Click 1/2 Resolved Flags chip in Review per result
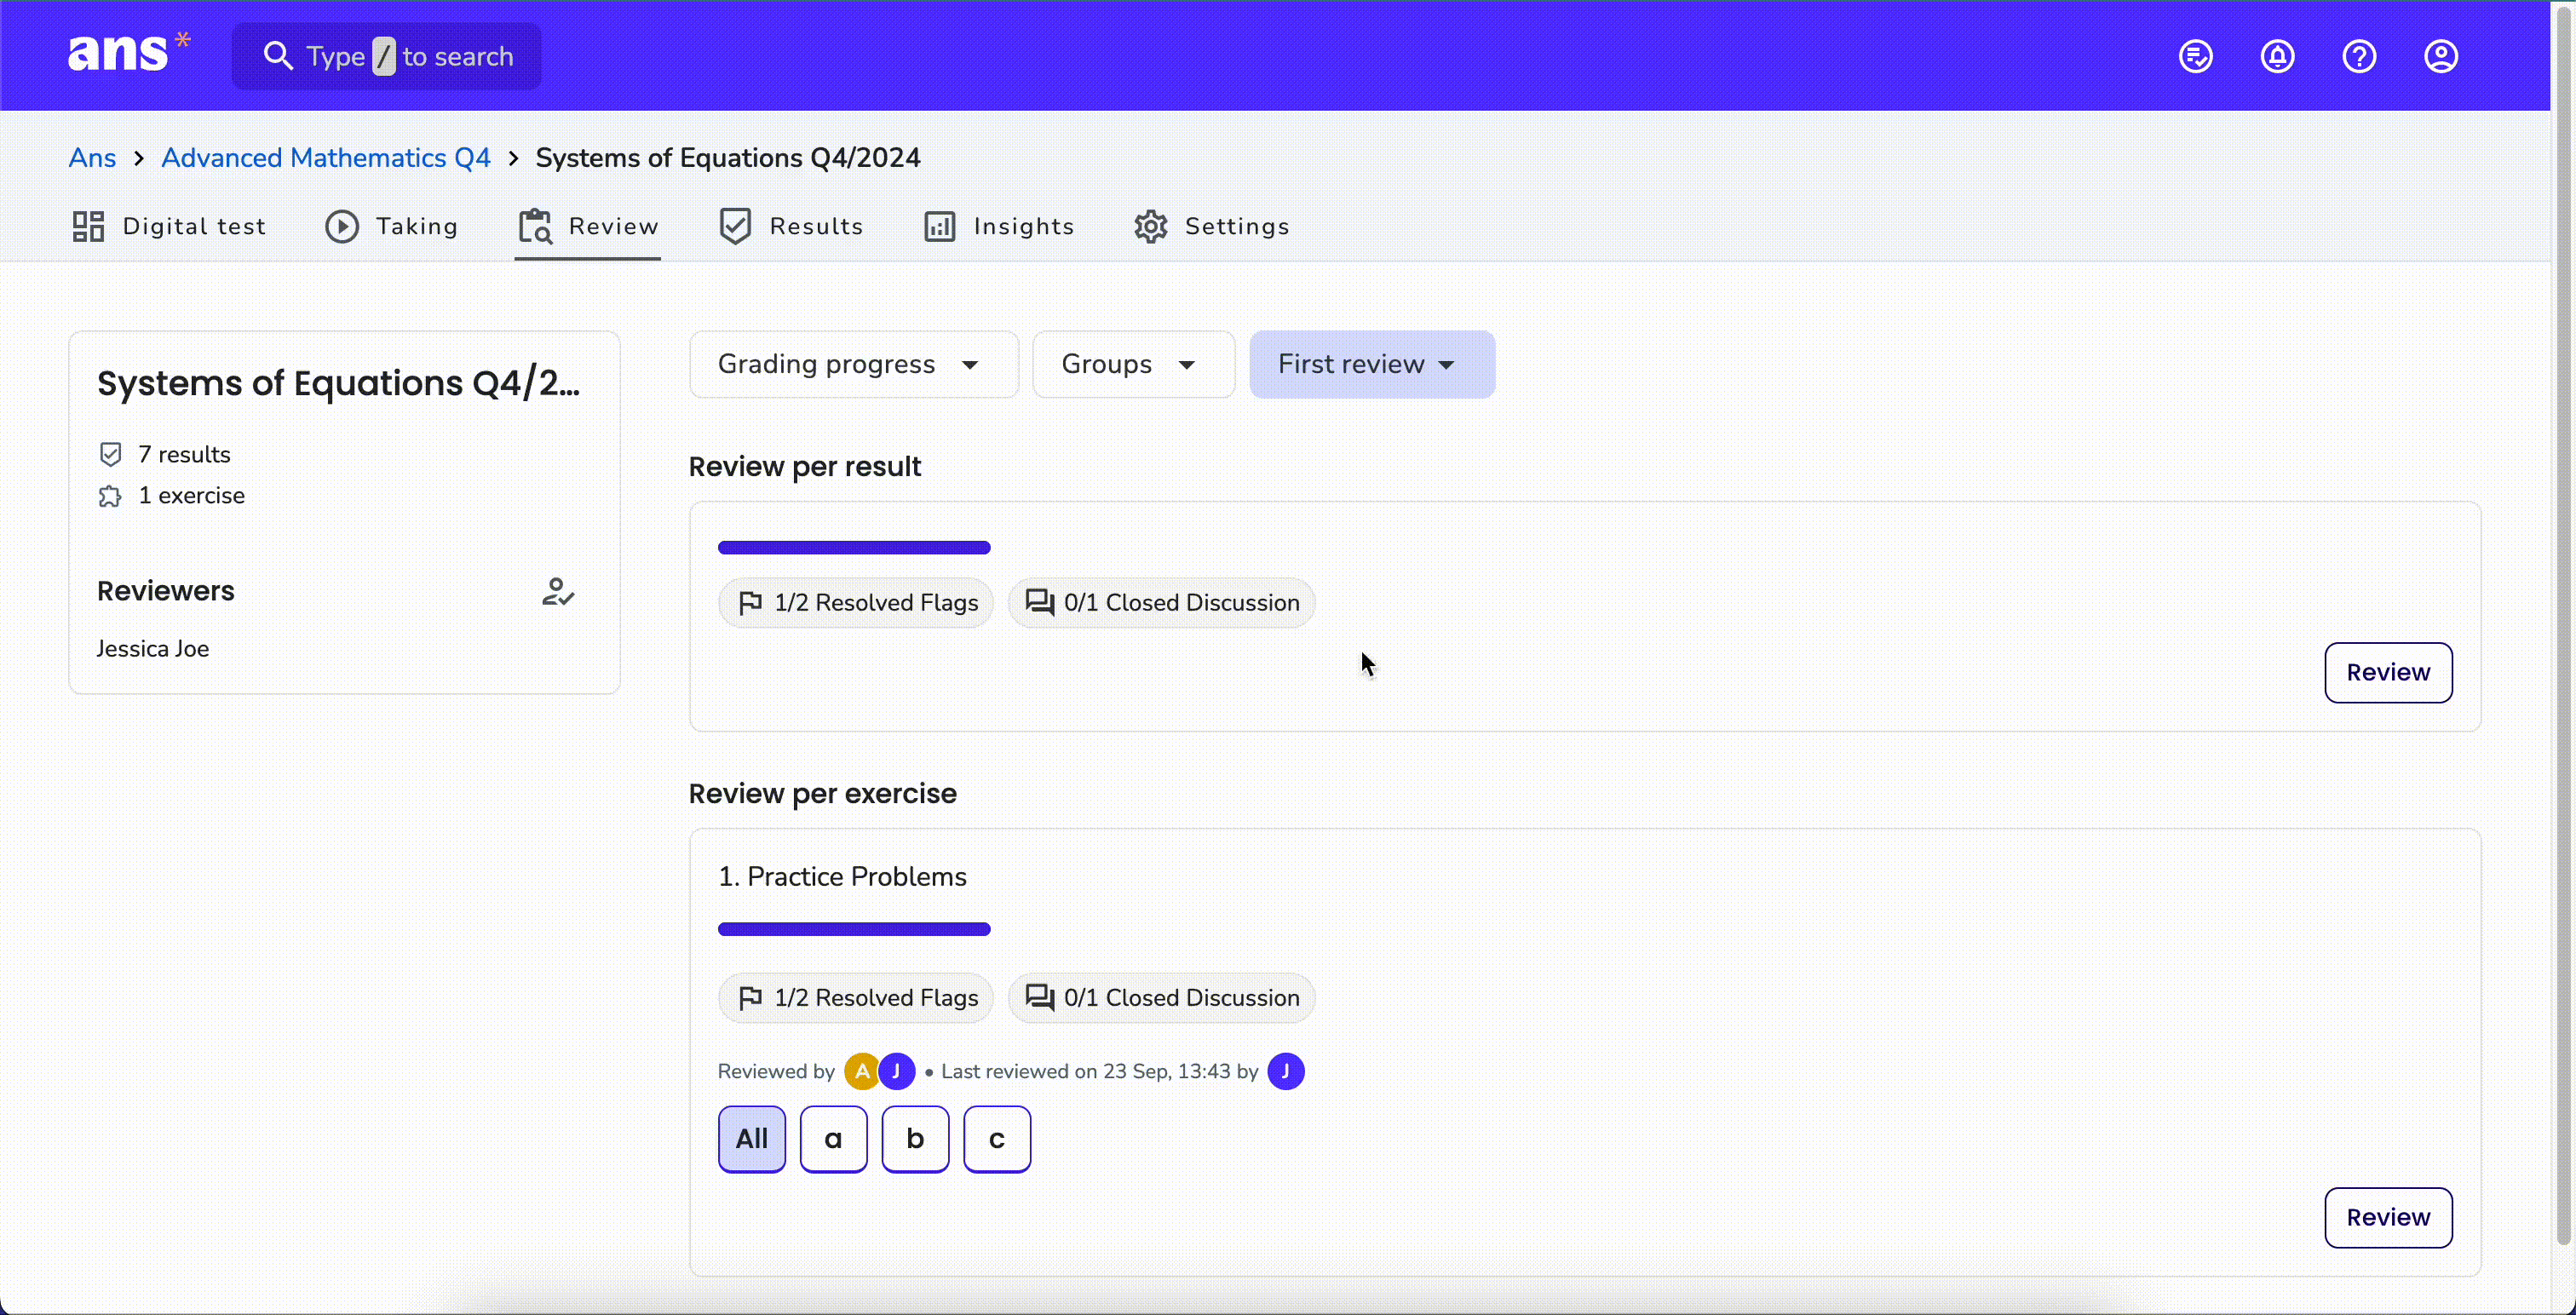 [856, 603]
